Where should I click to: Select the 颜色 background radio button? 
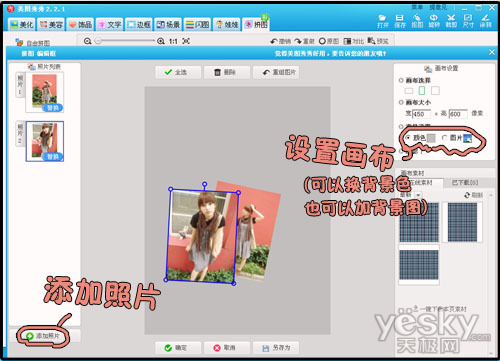[x=408, y=138]
